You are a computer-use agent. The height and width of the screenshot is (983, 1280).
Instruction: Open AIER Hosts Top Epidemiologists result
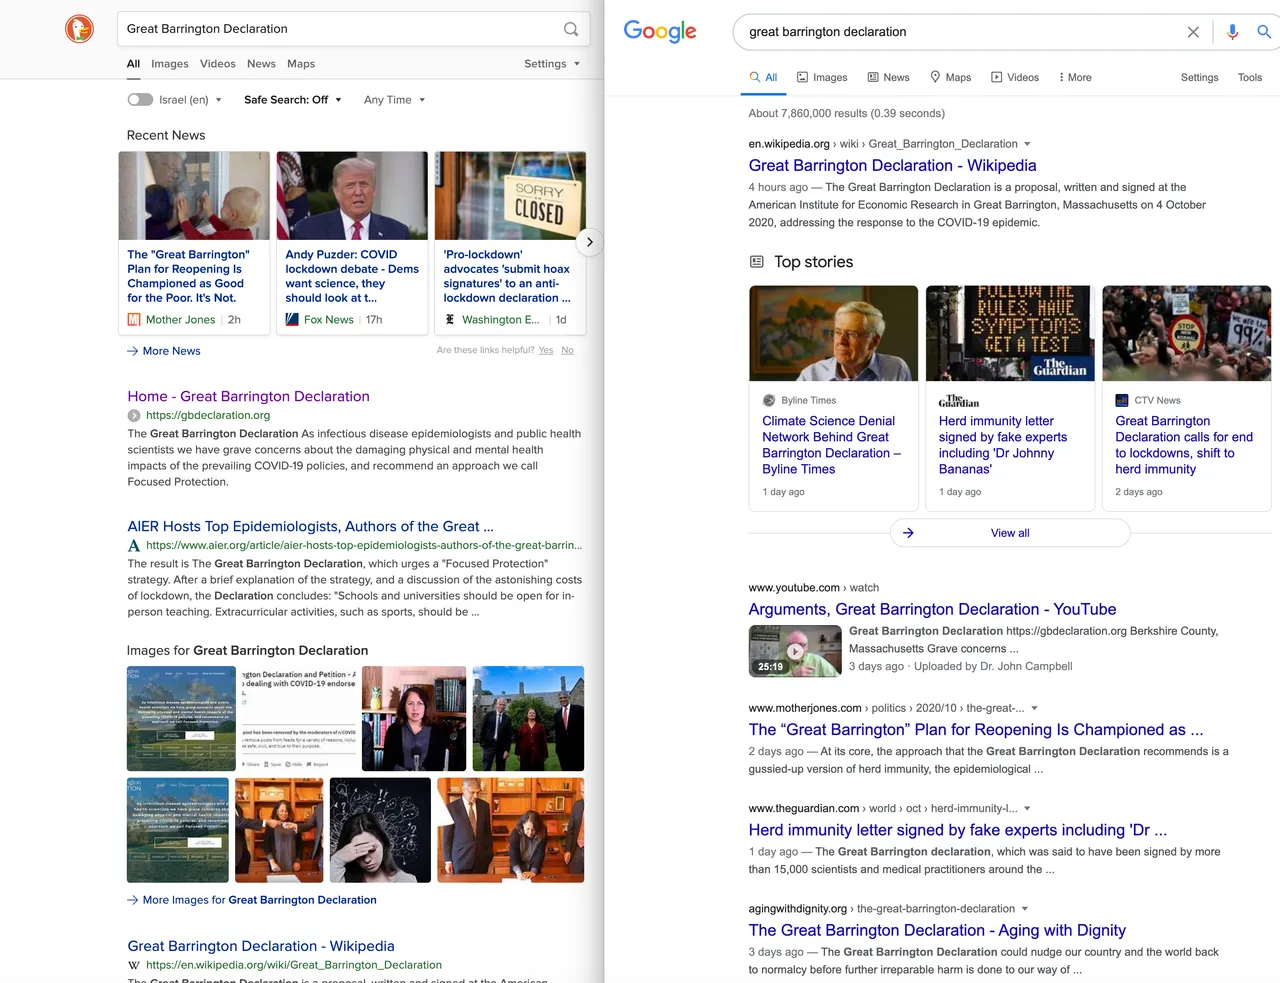click(x=310, y=527)
